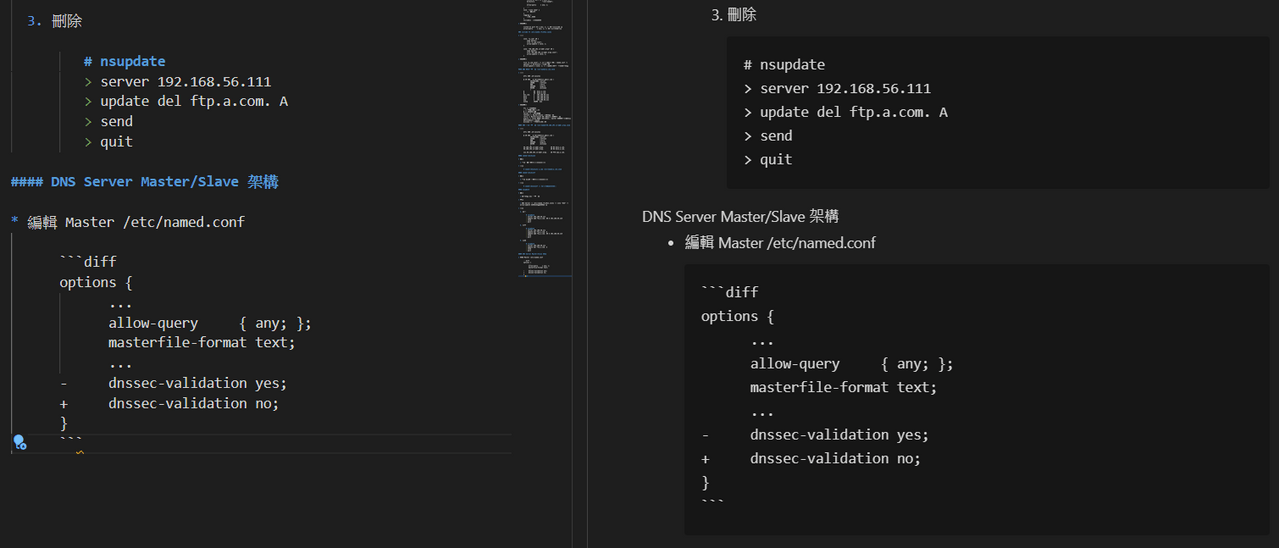
Task: Click '- dnssec-validation yes;' in source editor
Action: 173,383
